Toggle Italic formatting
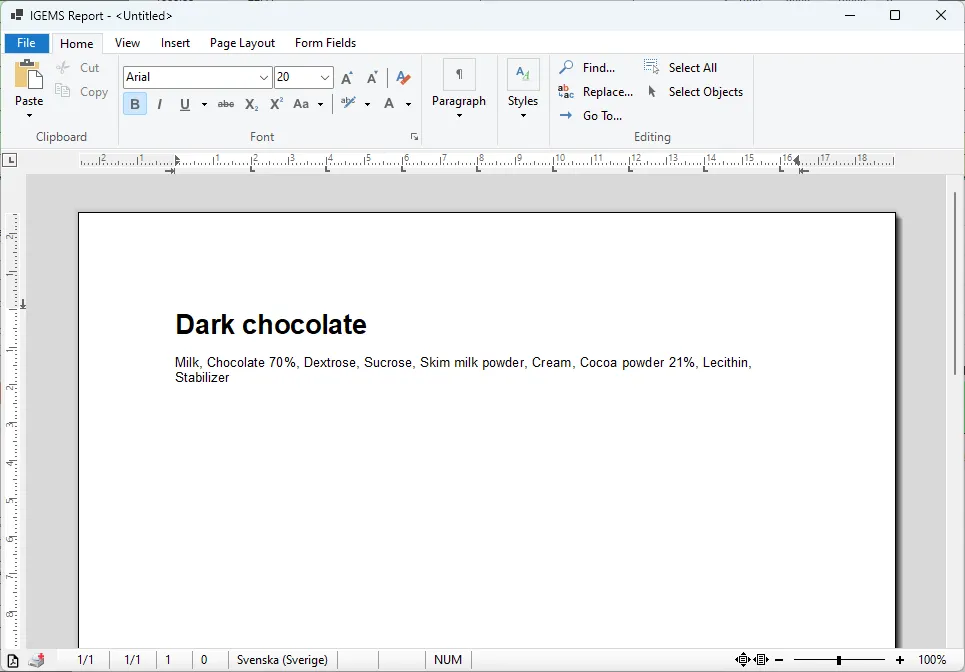This screenshot has width=965, height=672. [159, 104]
